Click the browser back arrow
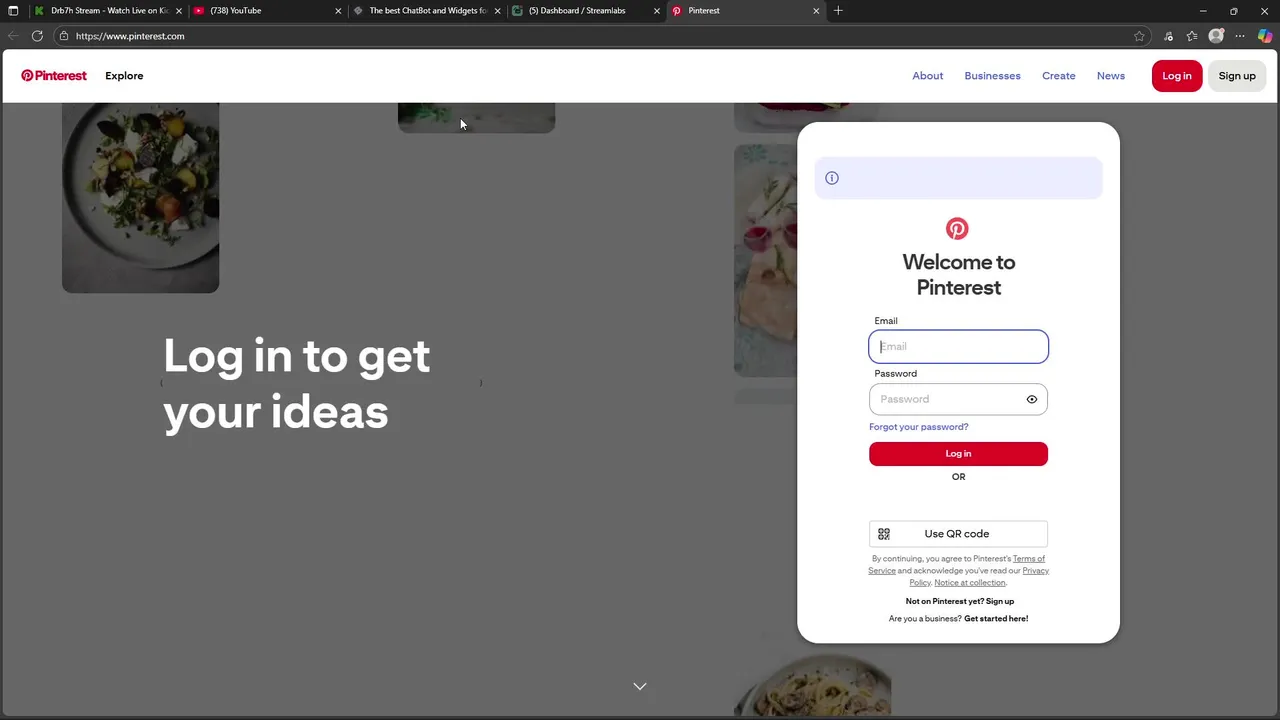This screenshot has width=1280, height=720. 13,36
